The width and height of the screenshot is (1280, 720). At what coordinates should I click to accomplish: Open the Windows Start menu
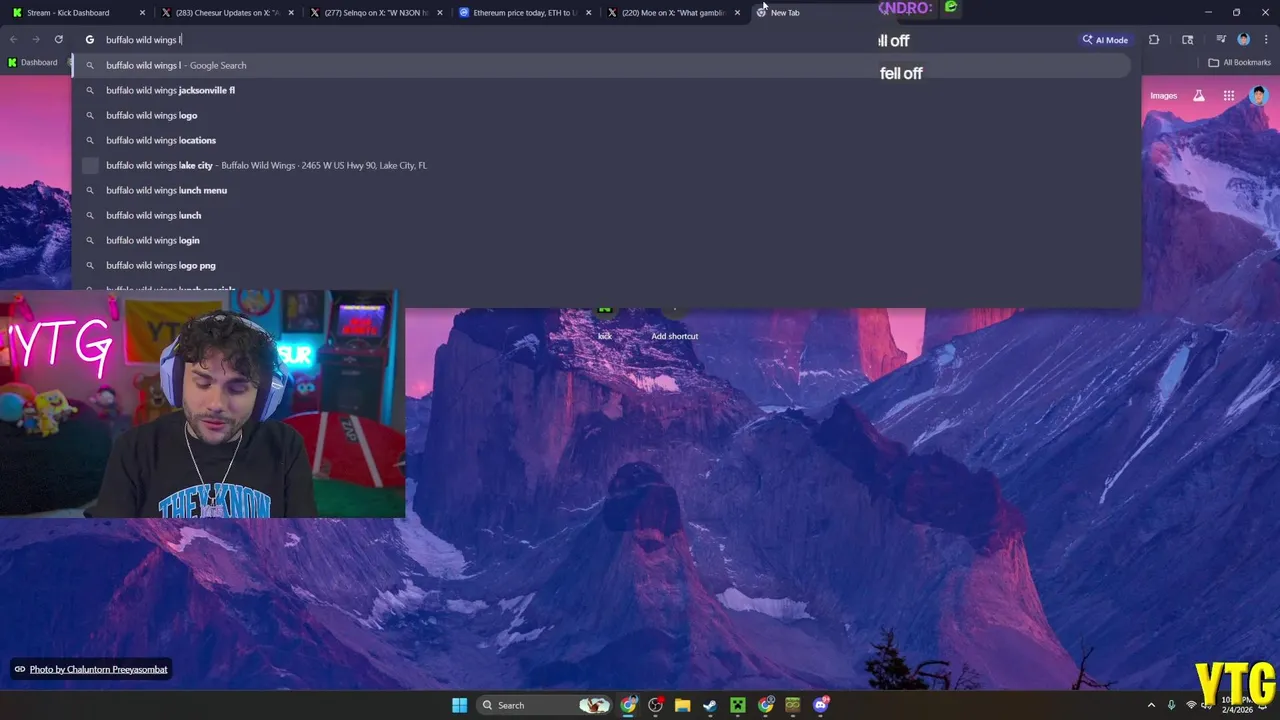click(459, 705)
